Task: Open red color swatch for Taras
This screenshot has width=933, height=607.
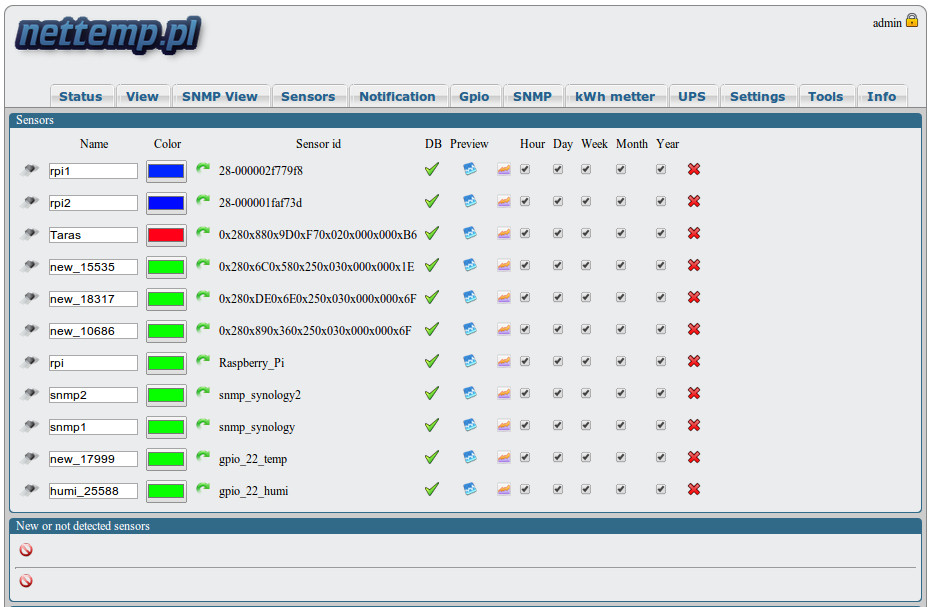Action: 166,235
